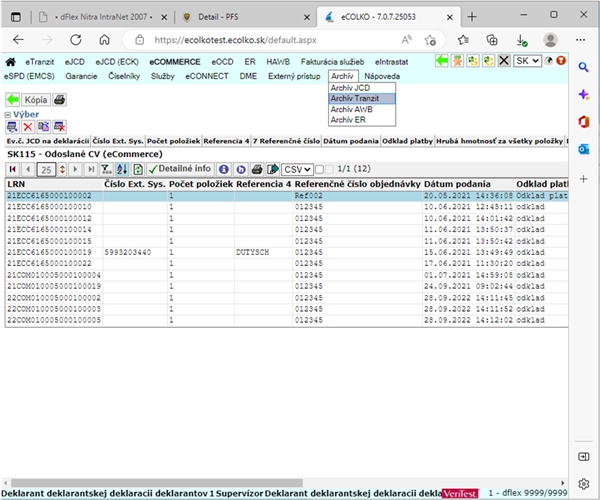The width and height of the screenshot is (600, 500).
Task: Click the small globe icon beside SK dropdown
Action: (x=549, y=60)
